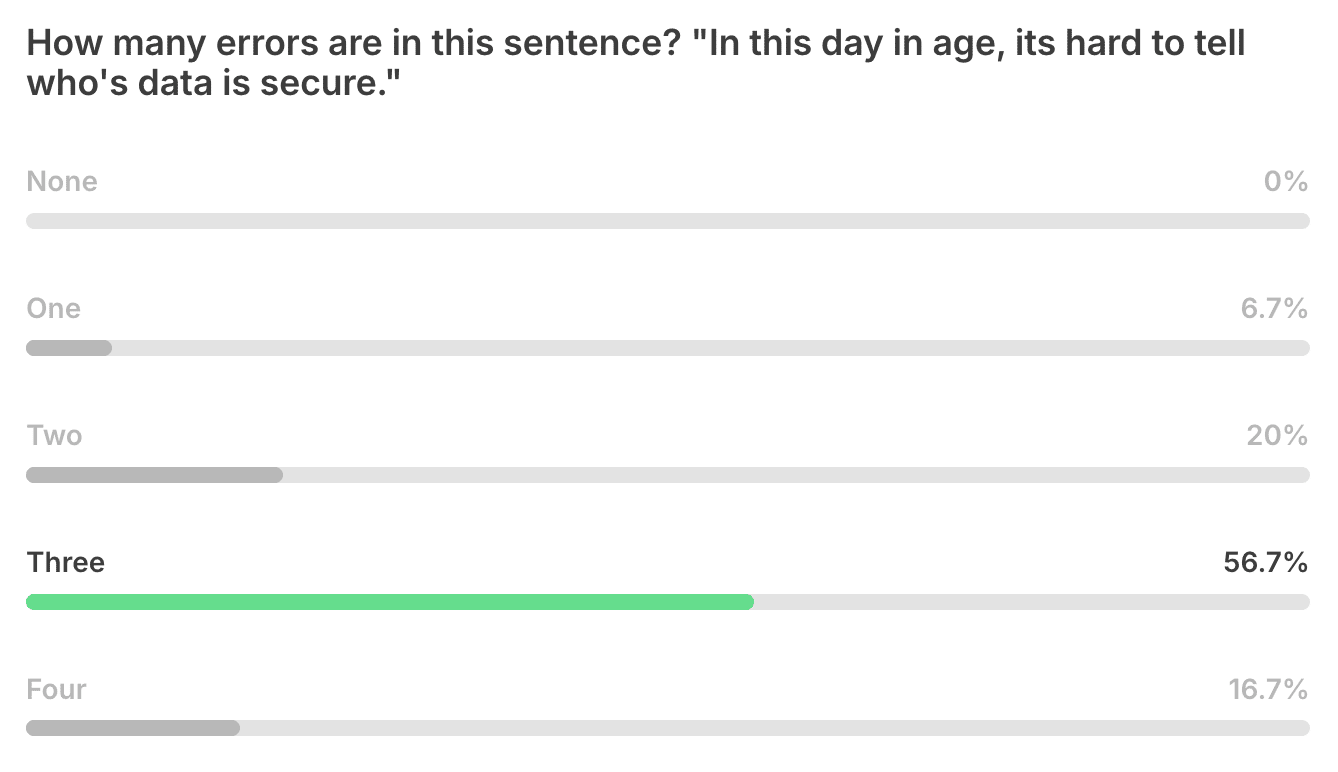Click the green filled Three result bar

[x=390, y=602]
